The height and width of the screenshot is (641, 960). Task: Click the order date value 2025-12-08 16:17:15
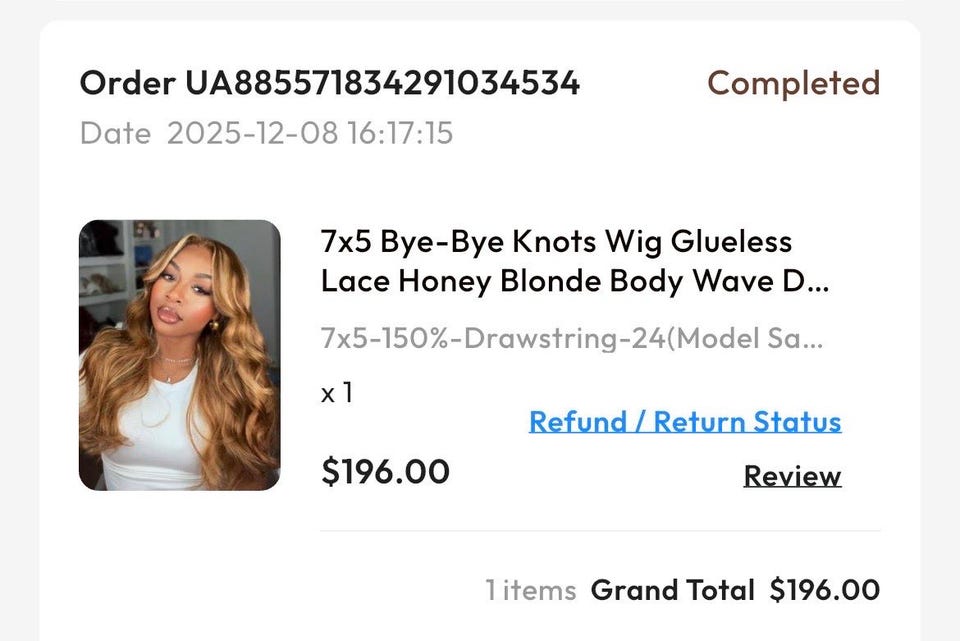(x=310, y=133)
